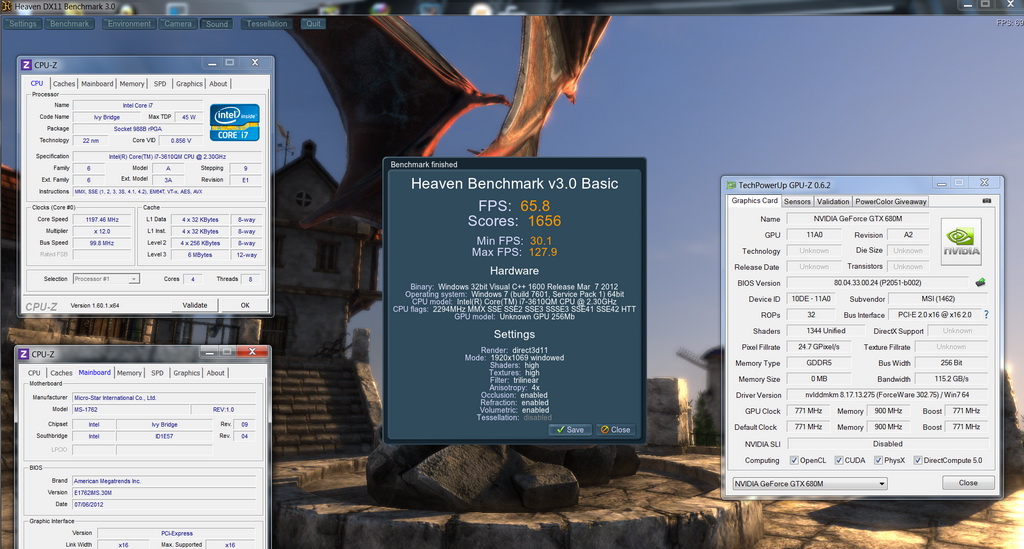Click Quit in the Heaven menu bar
The height and width of the screenshot is (549, 1024).
click(313, 24)
